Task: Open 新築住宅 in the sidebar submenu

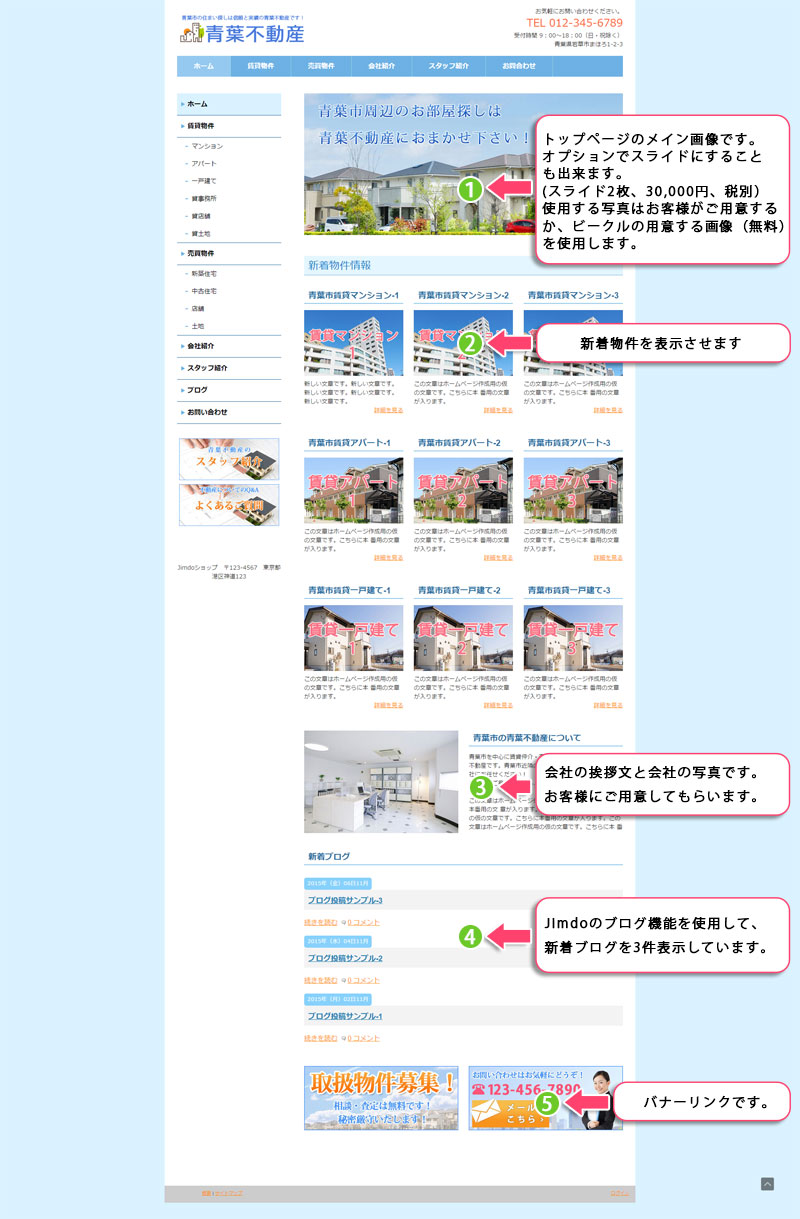Action: coord(203,273)
